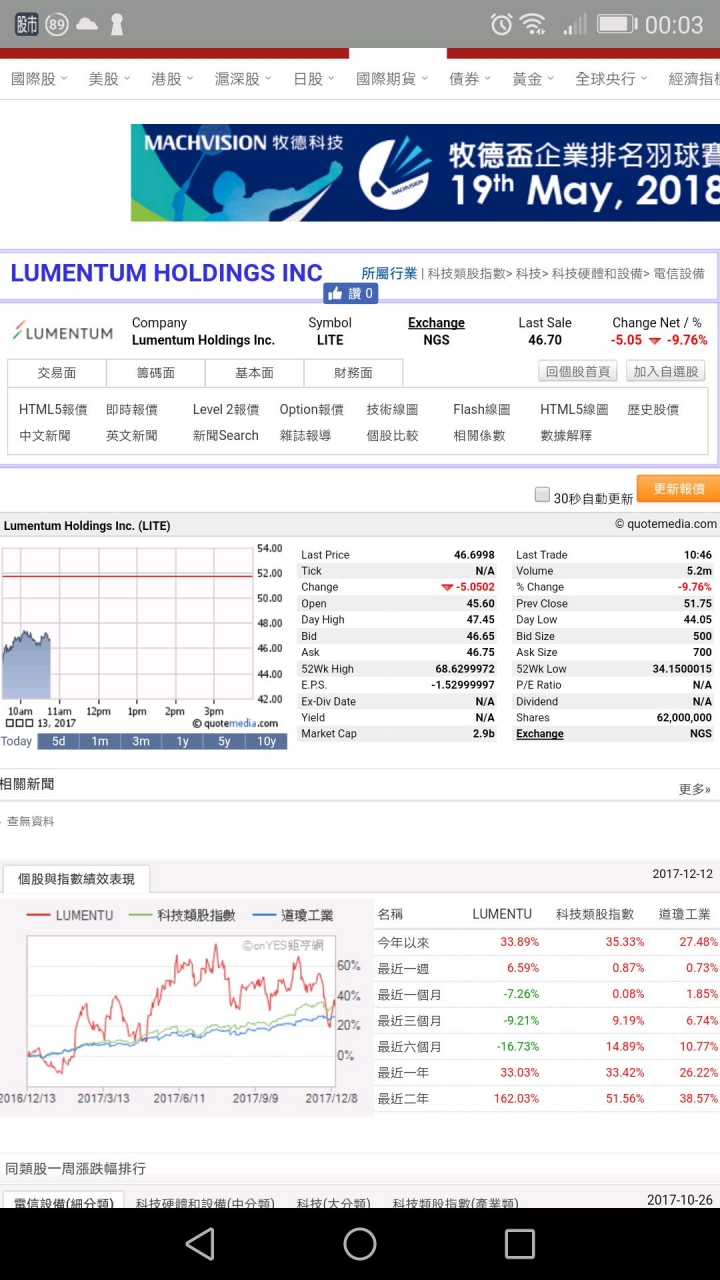The width and height of the screenshot is (720, 1280).
Task: Click the Lumentum company logo
Action: pyautogui.click(x=62, y=332)
